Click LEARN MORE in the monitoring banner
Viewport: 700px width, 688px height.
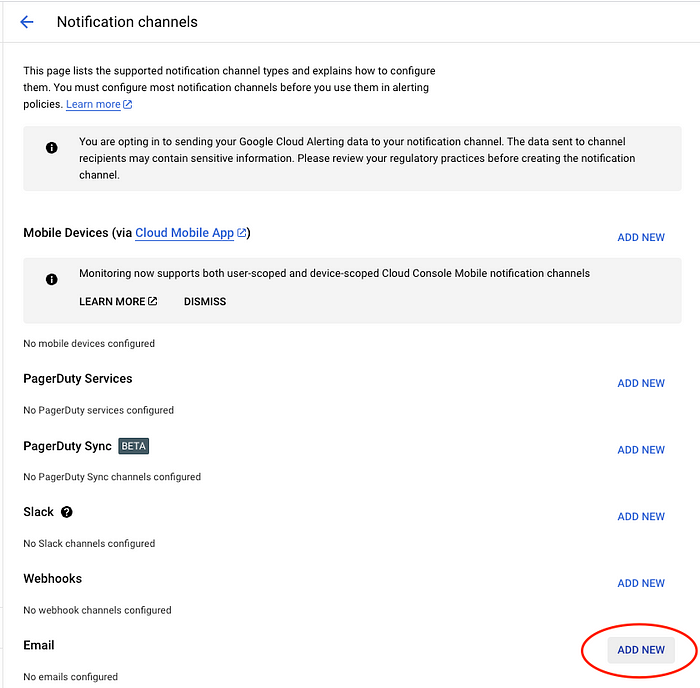118,301
